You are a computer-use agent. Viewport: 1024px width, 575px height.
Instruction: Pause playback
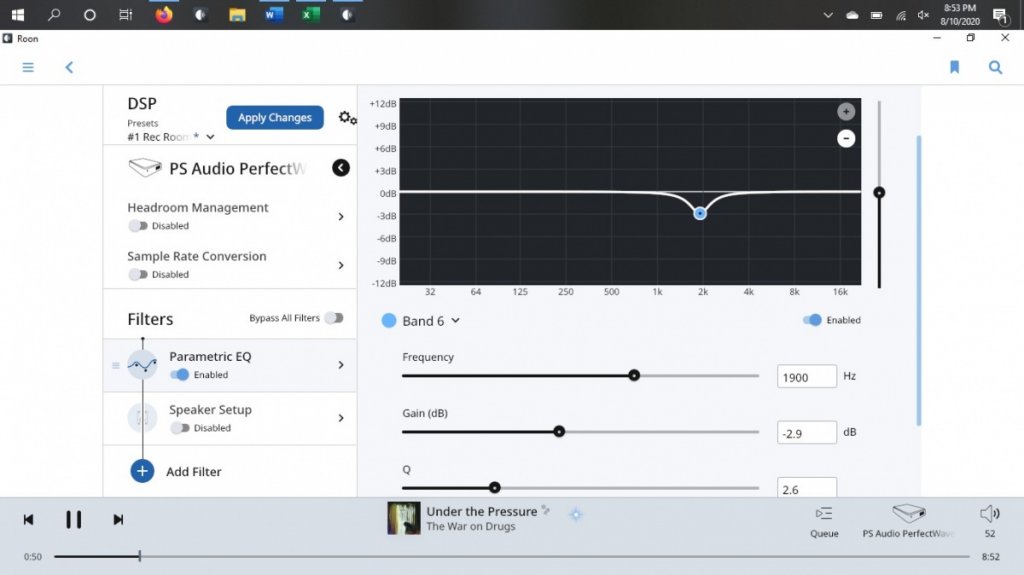coord(73,519)
